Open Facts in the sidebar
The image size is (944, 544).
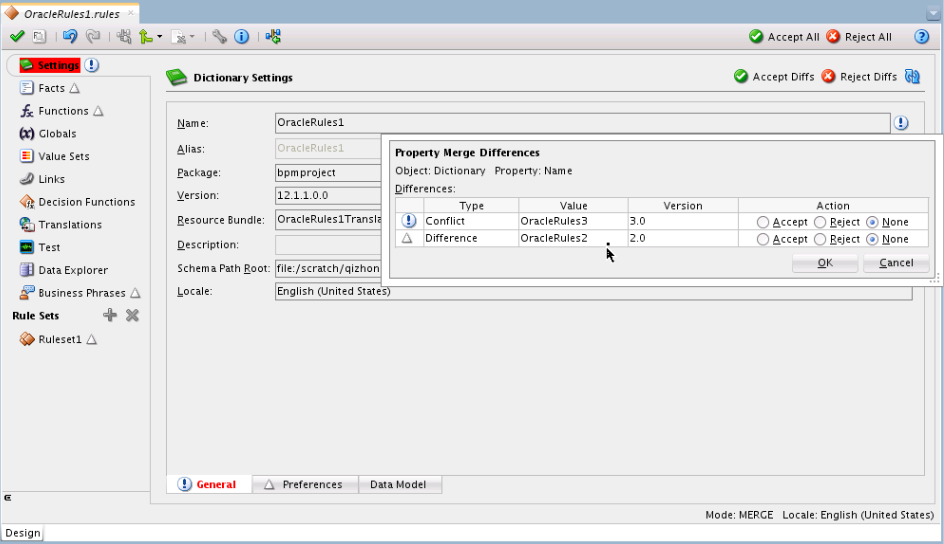coord(42,88)
